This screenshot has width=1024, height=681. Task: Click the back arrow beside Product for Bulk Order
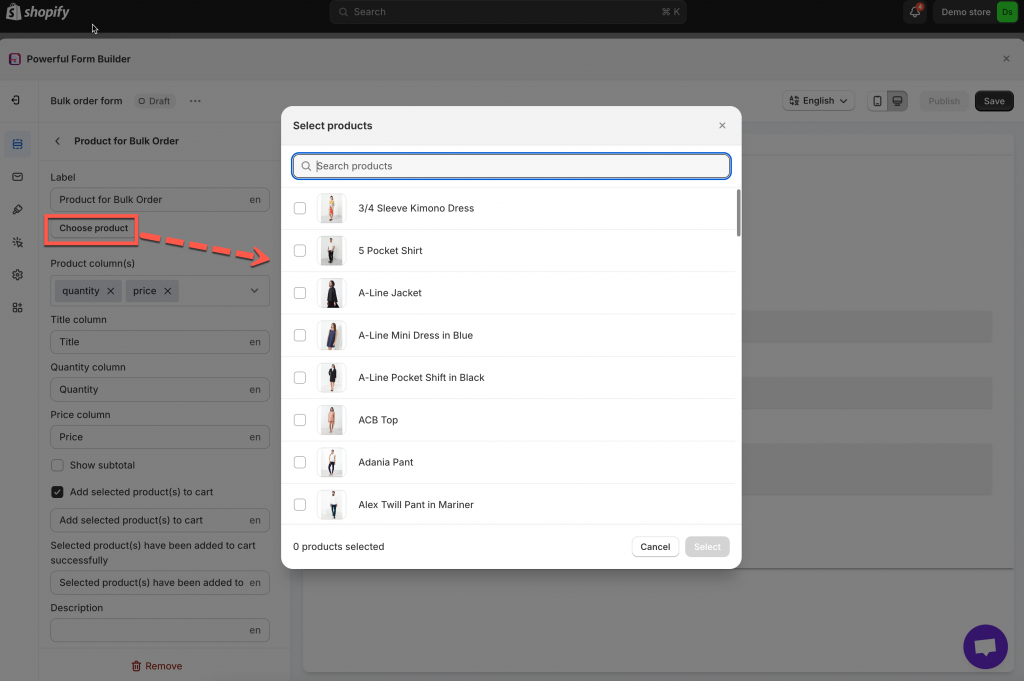pos(58,141)
